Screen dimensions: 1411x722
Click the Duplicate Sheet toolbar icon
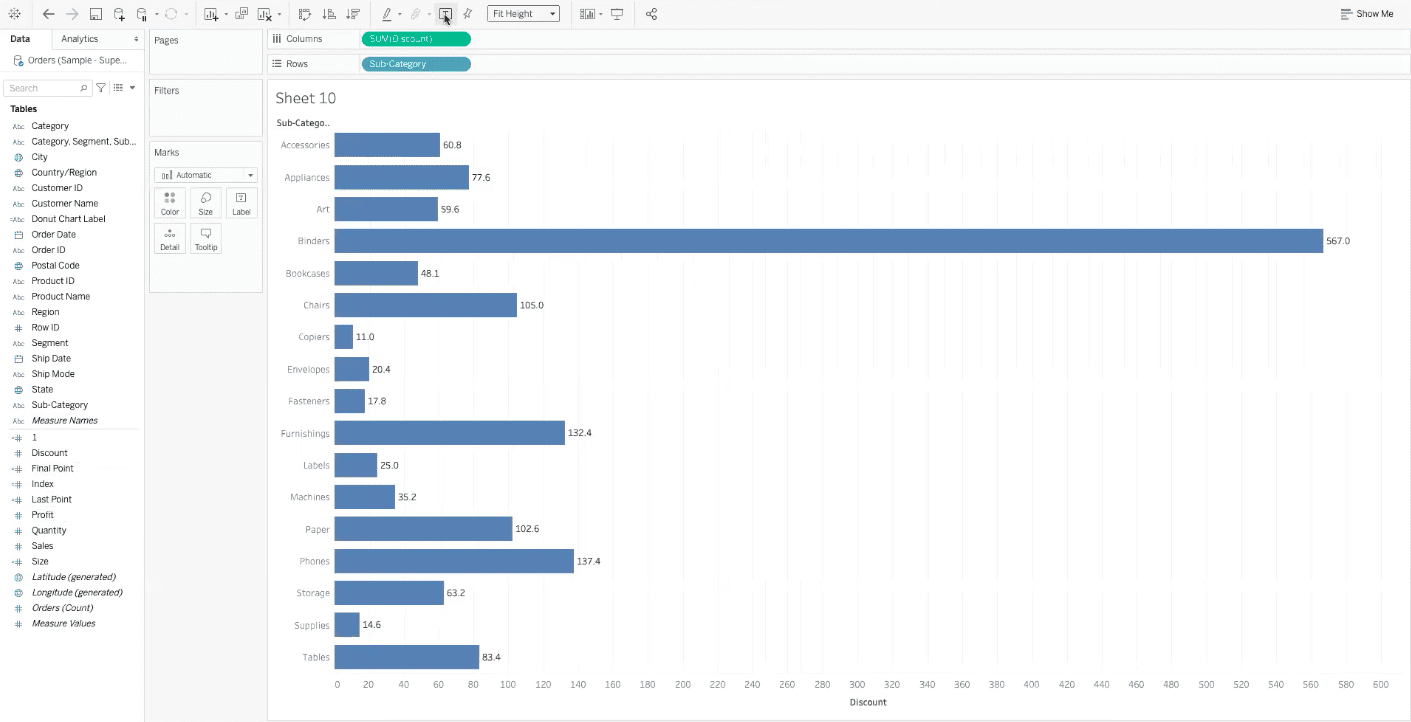coord(240,14)
